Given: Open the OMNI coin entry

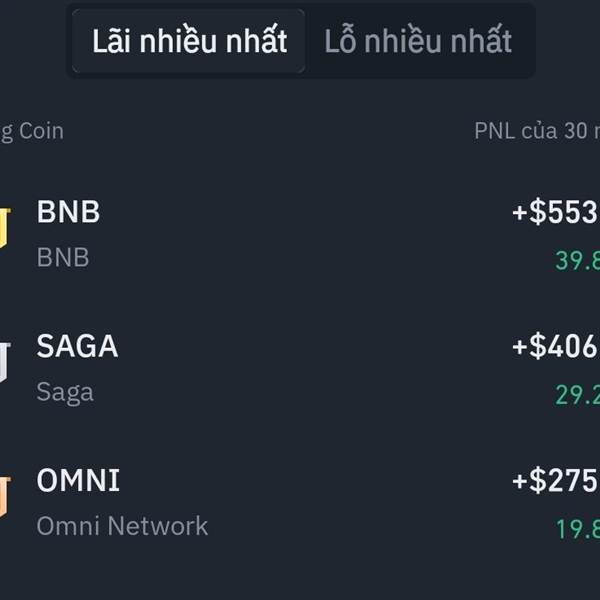Looking at the screenshot, I should click(300, 502).
